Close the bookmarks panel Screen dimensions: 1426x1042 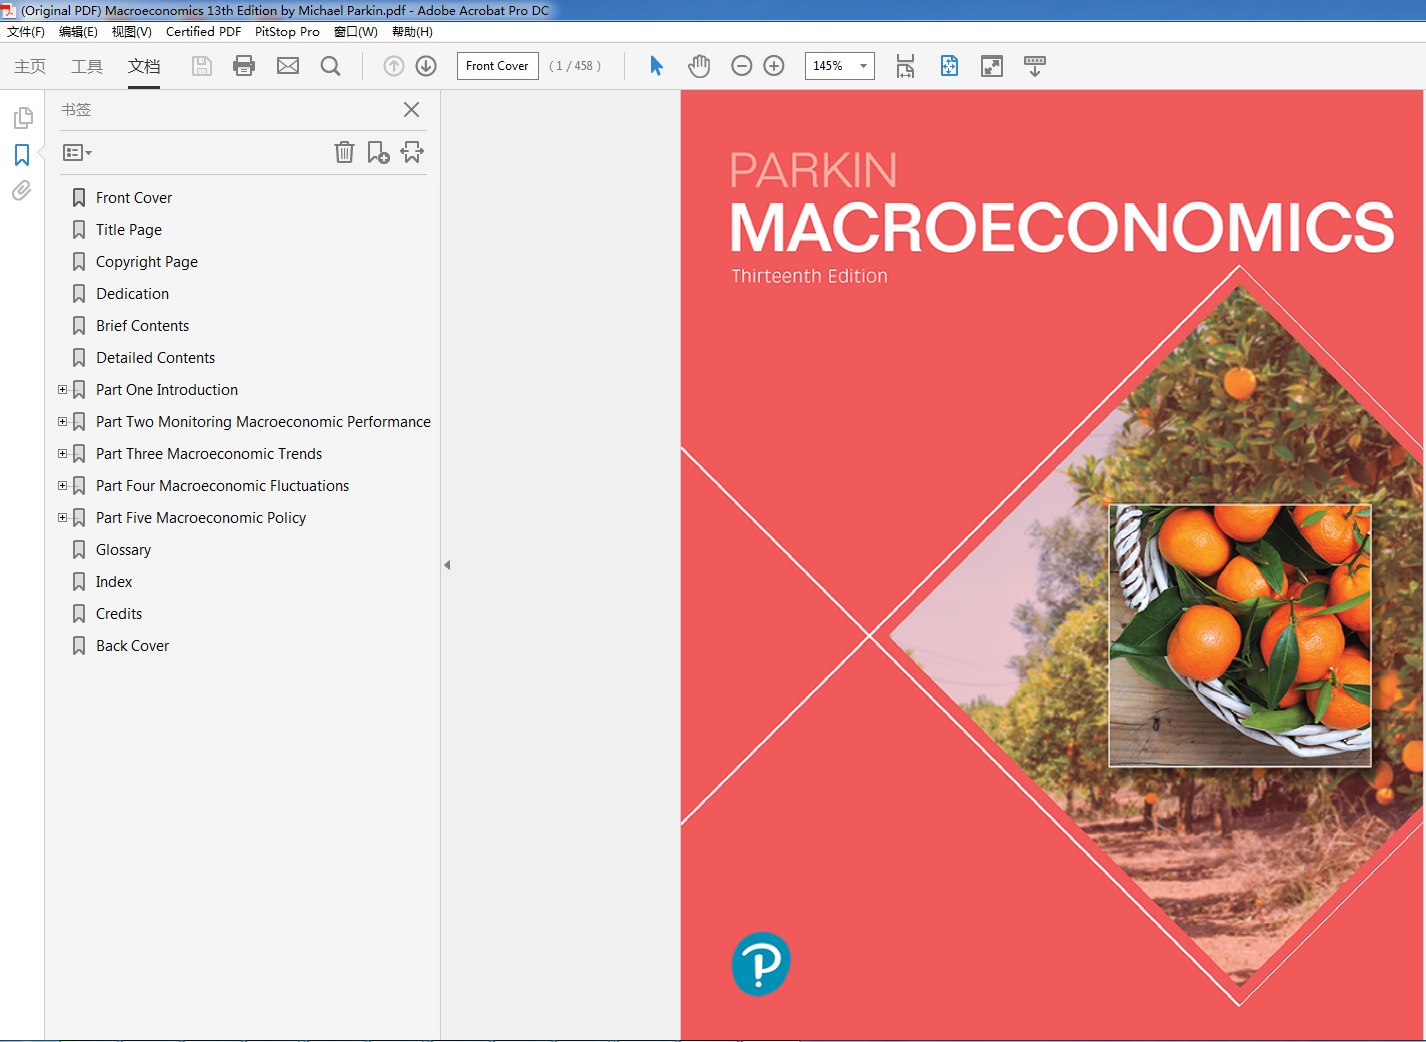coord(411,110)
